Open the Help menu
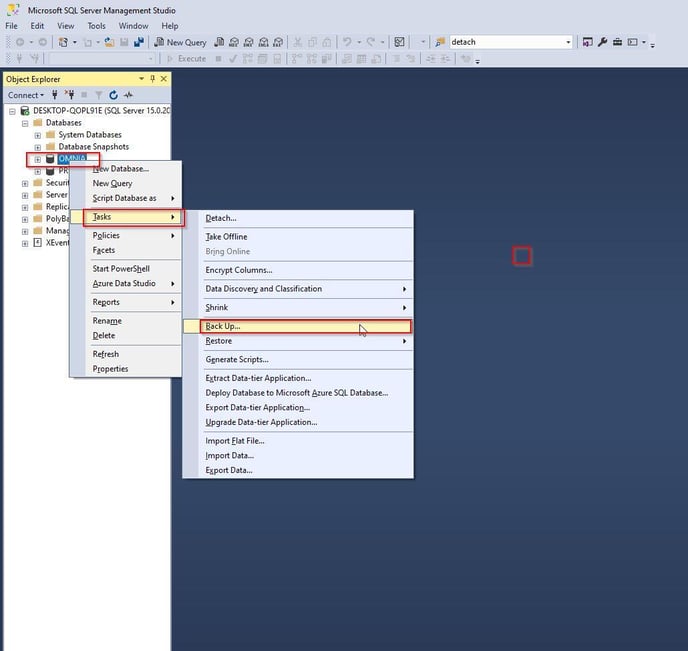This screenshot has width=688, height=651. pos(170,26)
